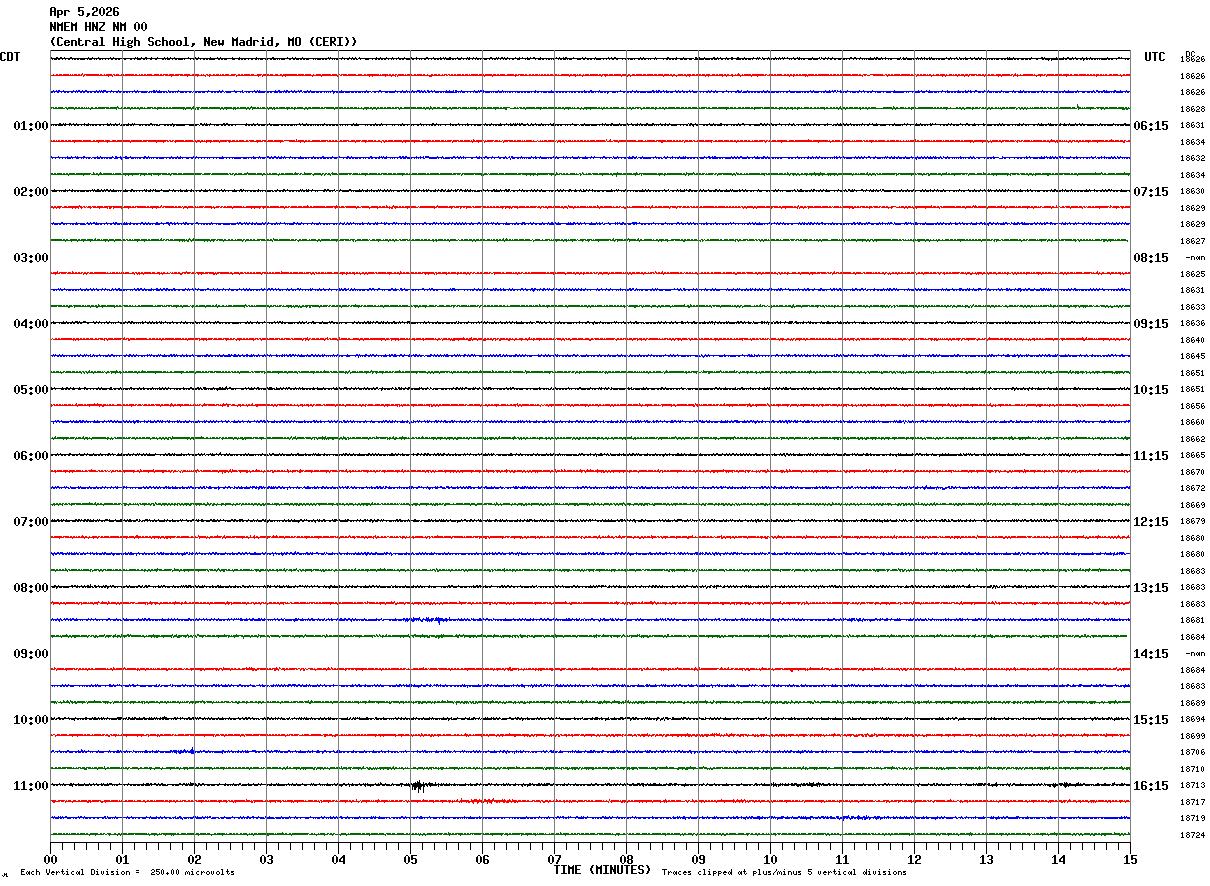Image resolution: width=1210 pixels, height=886 pixels.
Task: Click the 16:15 UTC time label
Action: 1151,786
